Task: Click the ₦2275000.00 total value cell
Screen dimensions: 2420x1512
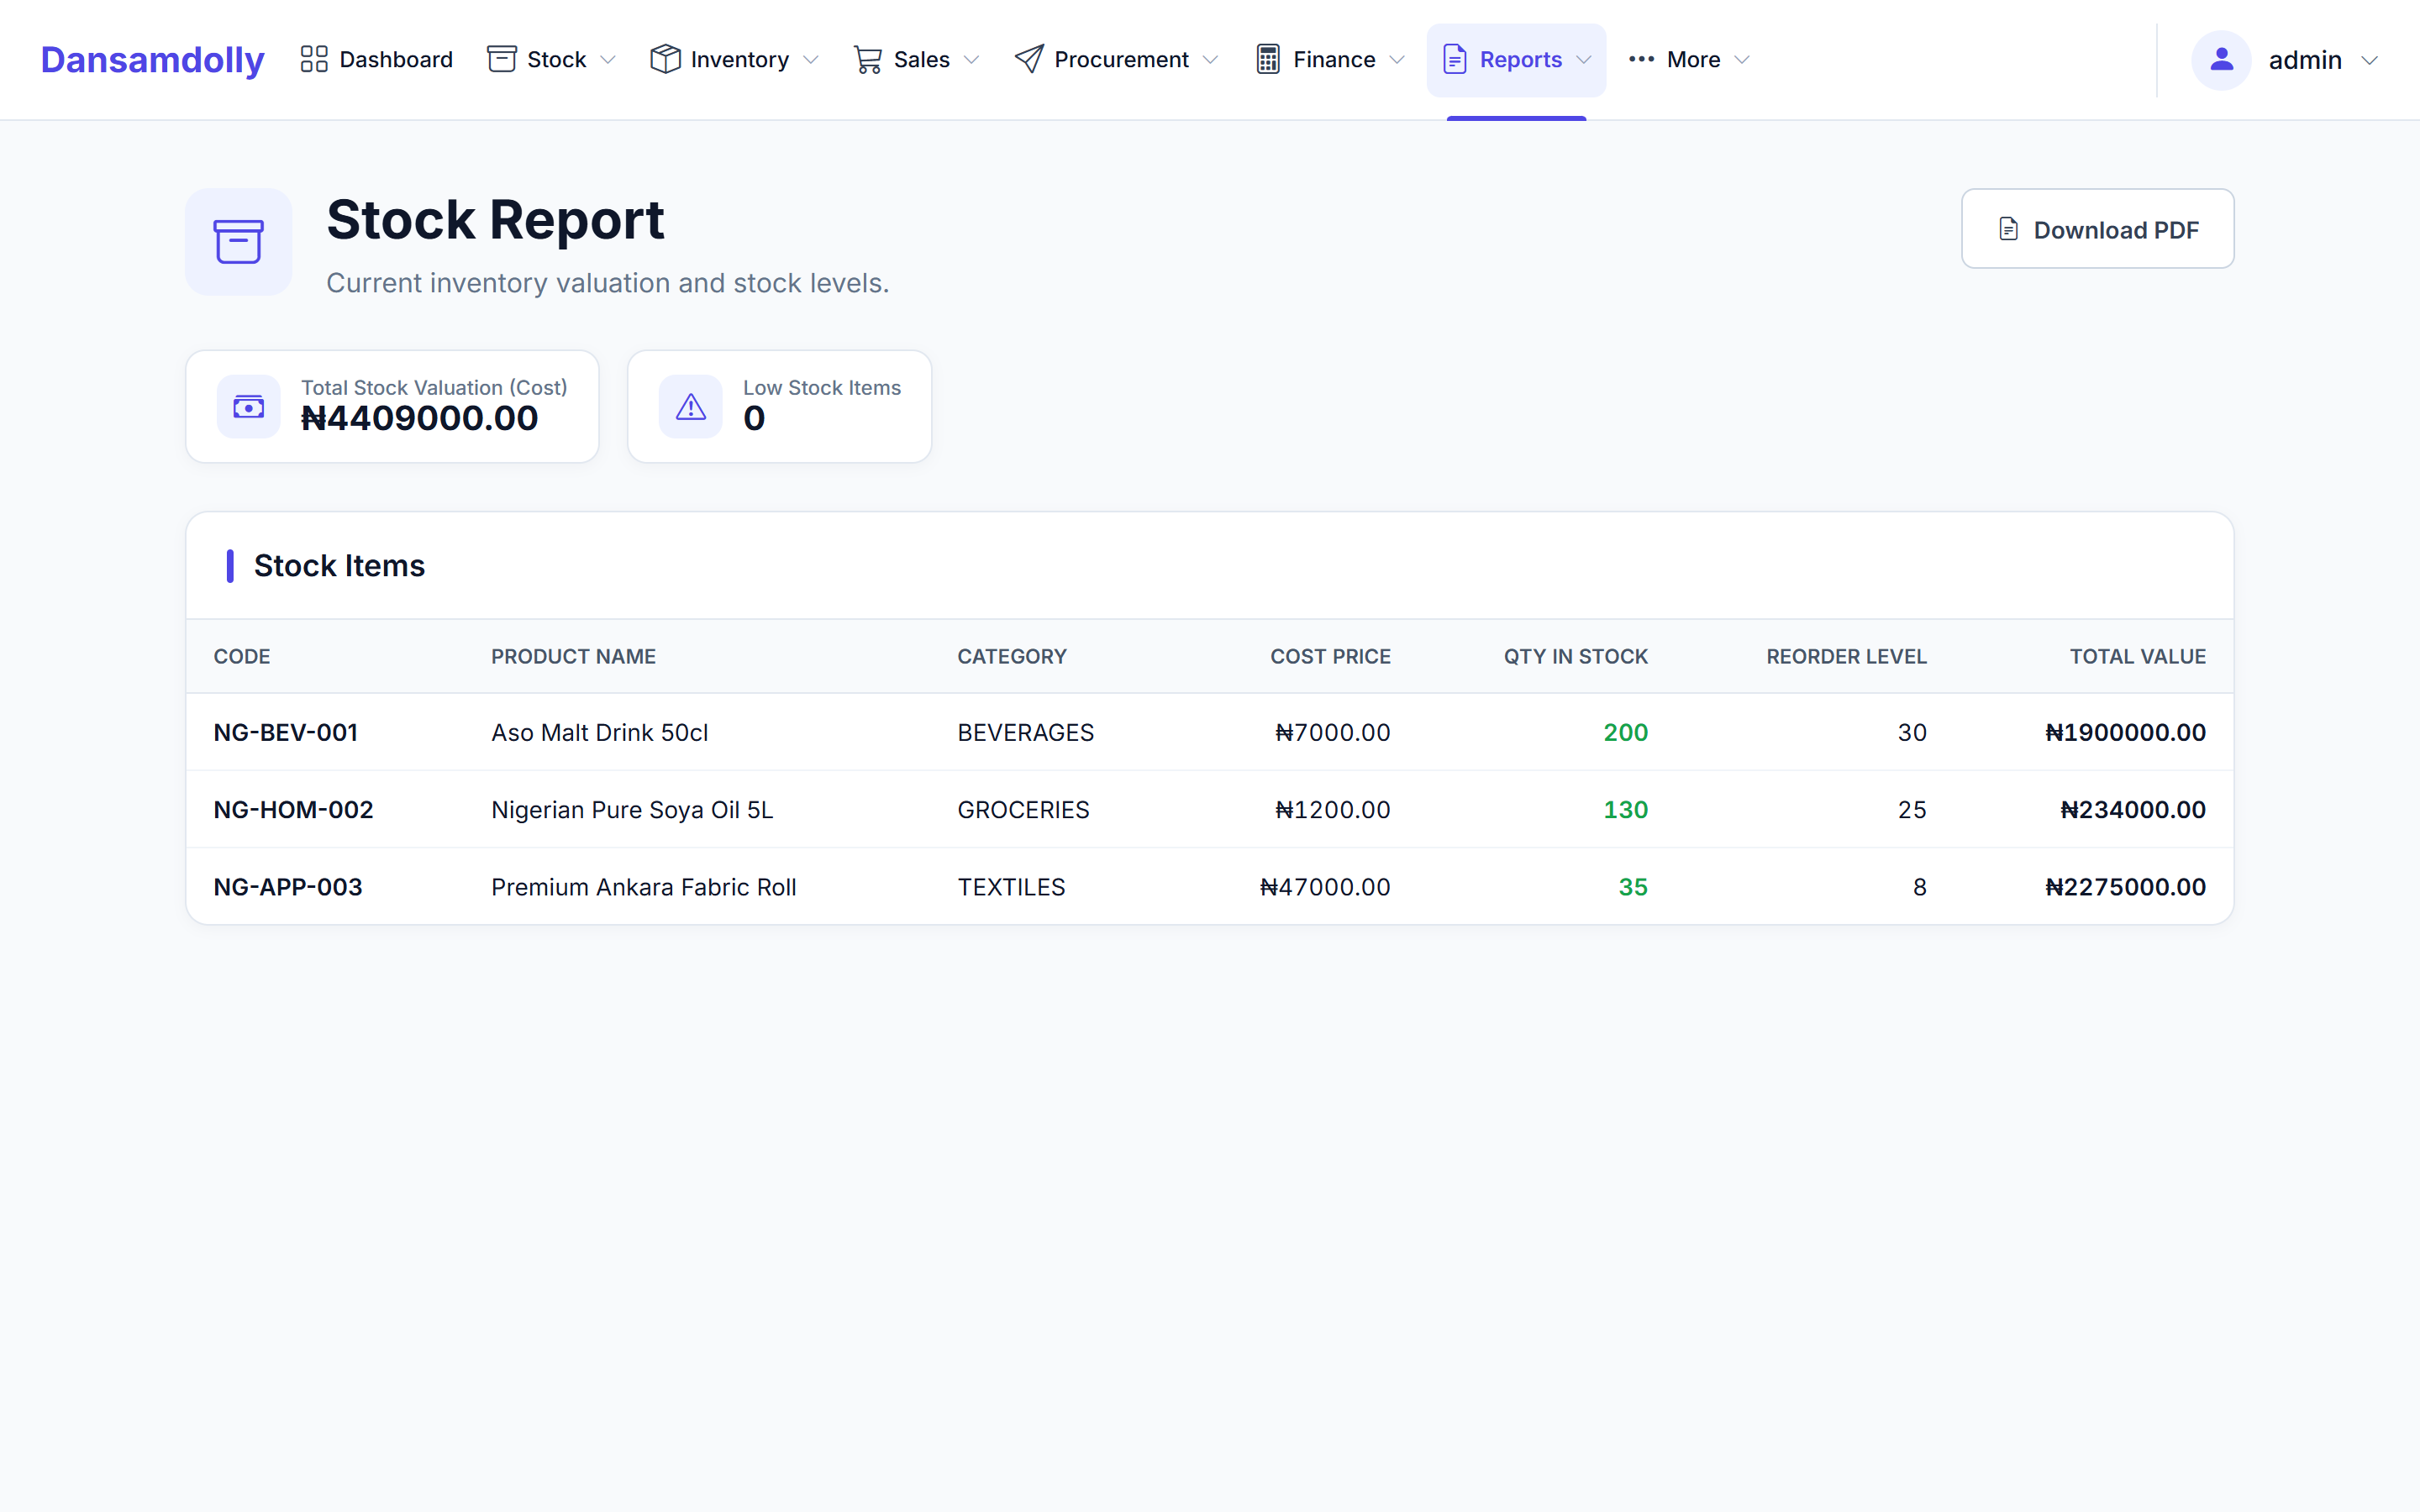Action: pos(2125,887)
